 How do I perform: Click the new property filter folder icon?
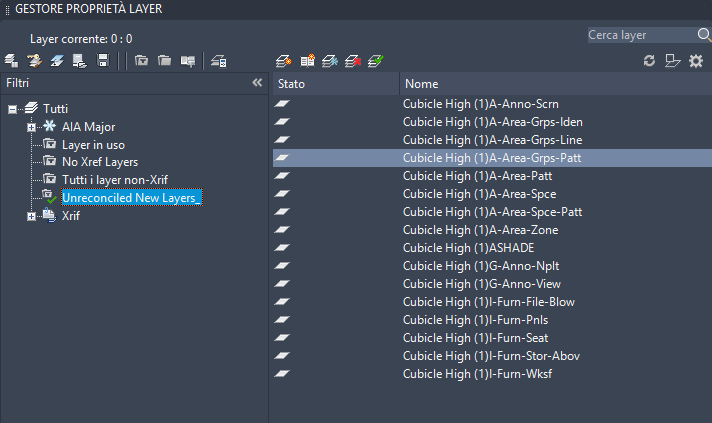141,61
